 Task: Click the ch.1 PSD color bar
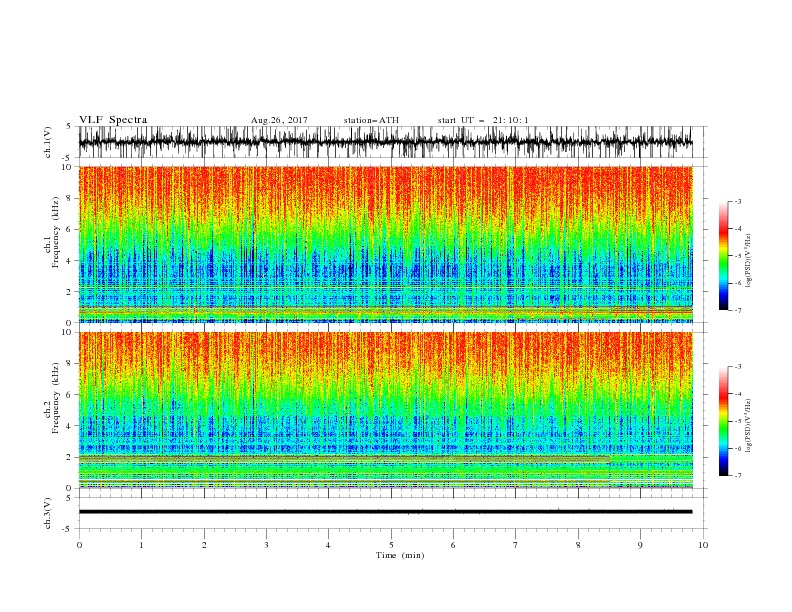coord(723,255)
